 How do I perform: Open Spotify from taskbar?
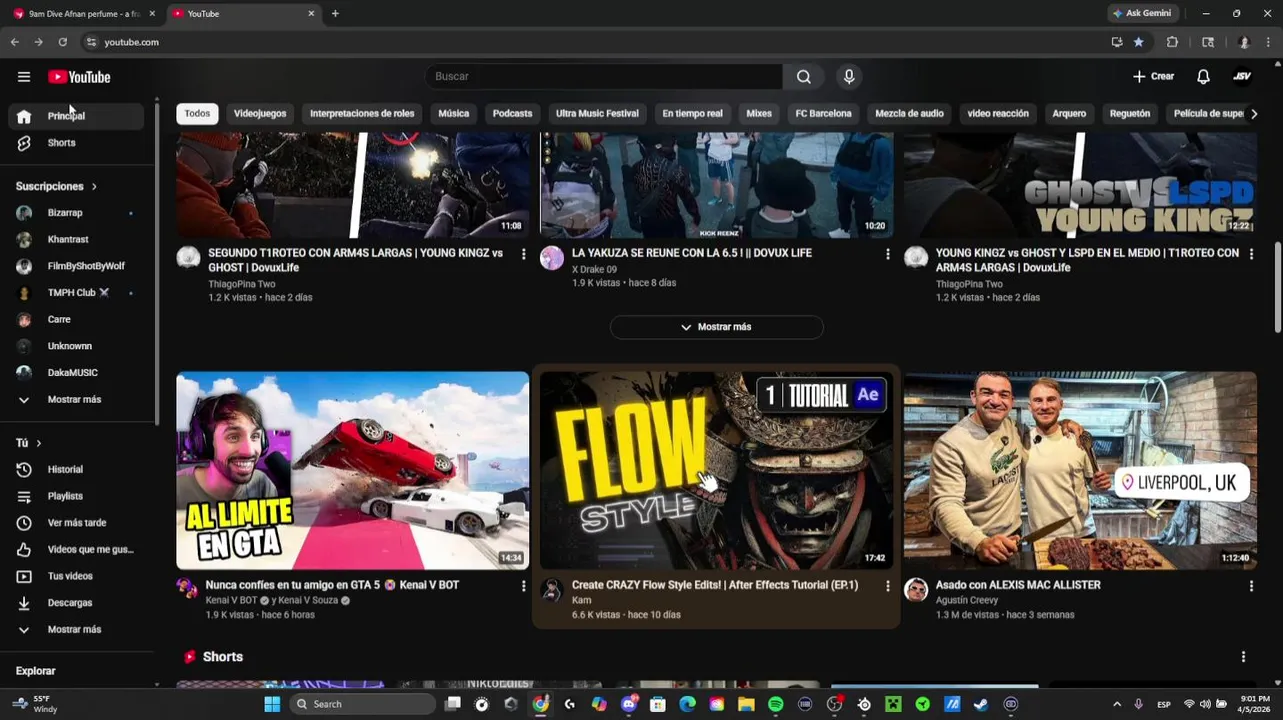point(776,704)
